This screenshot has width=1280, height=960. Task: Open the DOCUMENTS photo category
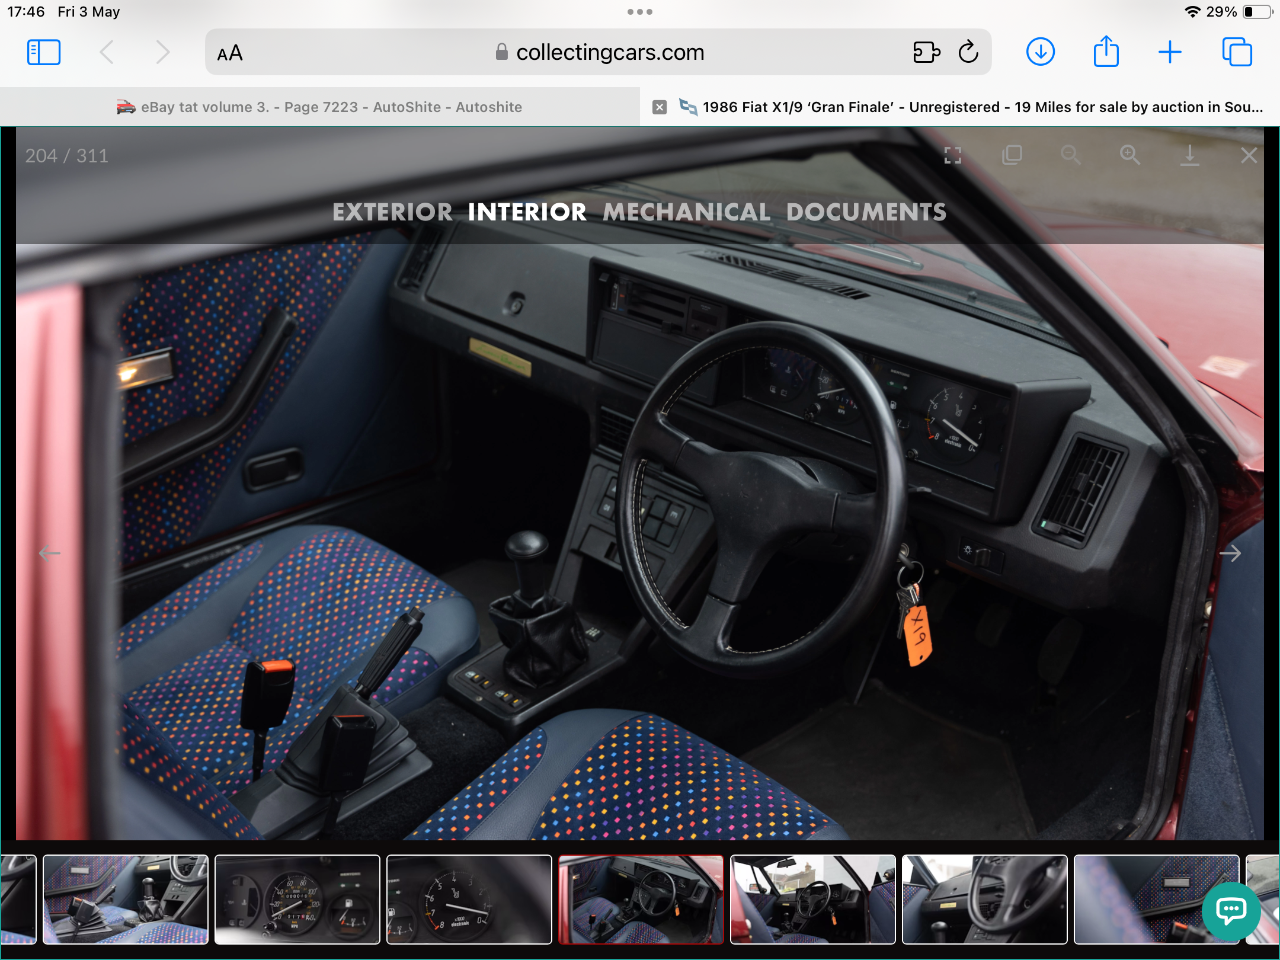pos(866,212)
